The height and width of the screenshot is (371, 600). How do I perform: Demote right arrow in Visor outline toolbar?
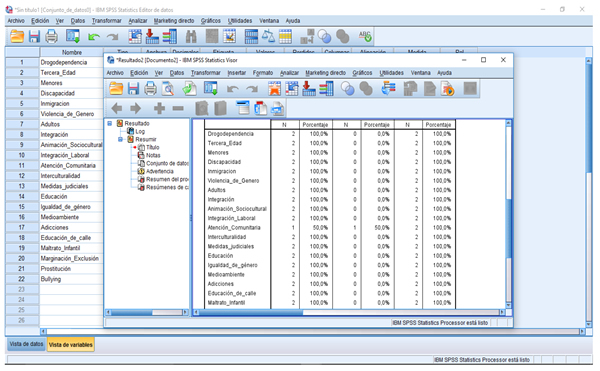click(135, 109)
